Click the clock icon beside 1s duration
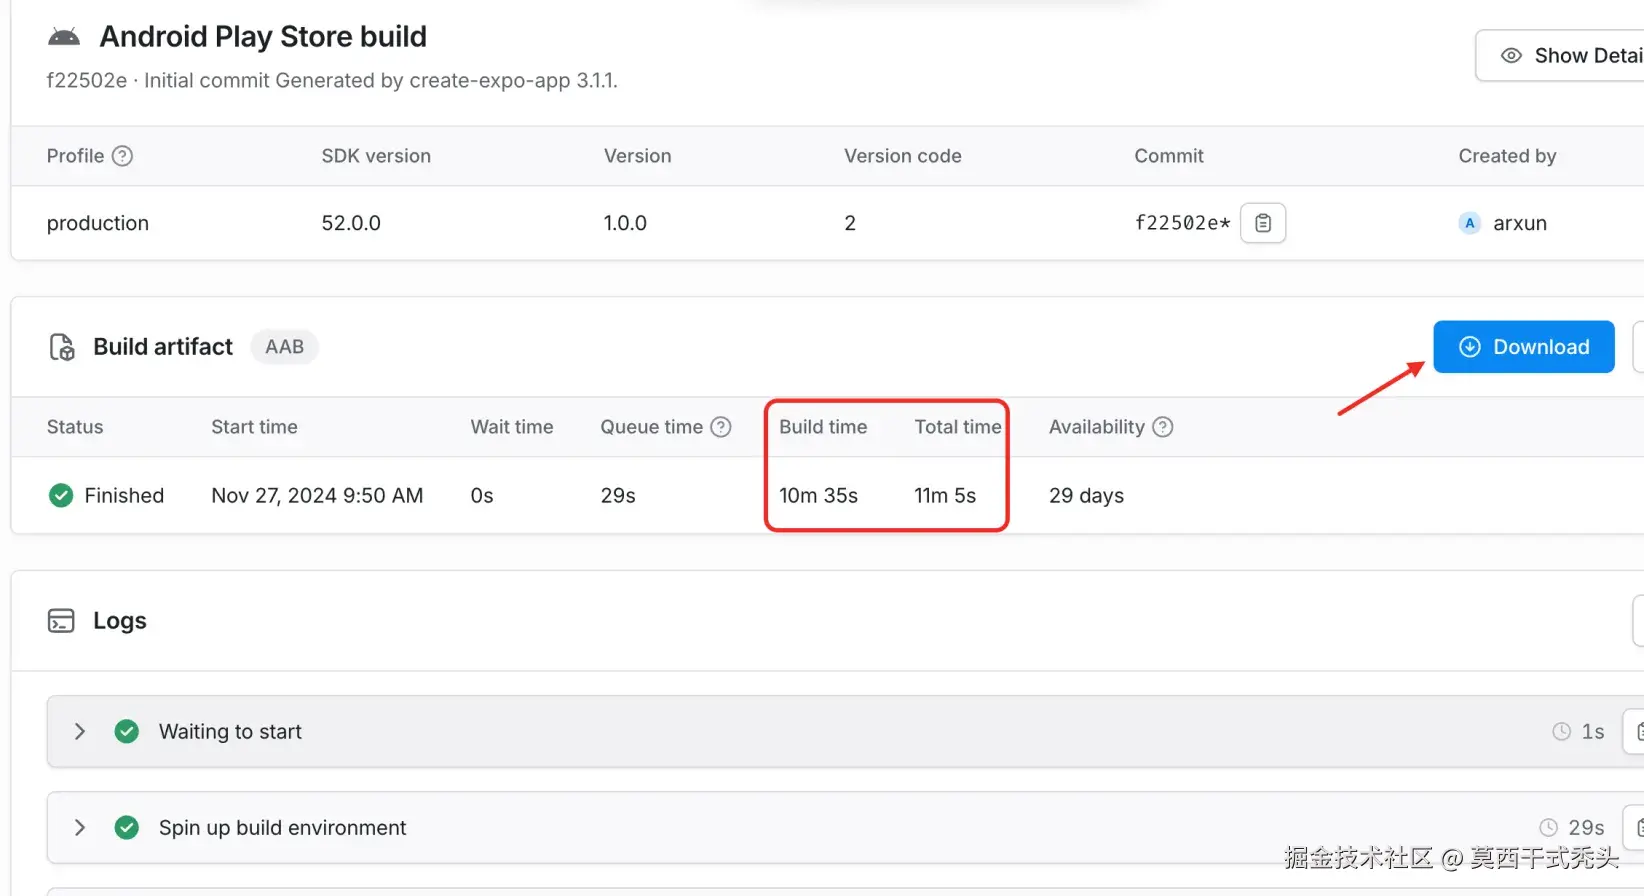1644x896 pixels. tap(1561, 732)
